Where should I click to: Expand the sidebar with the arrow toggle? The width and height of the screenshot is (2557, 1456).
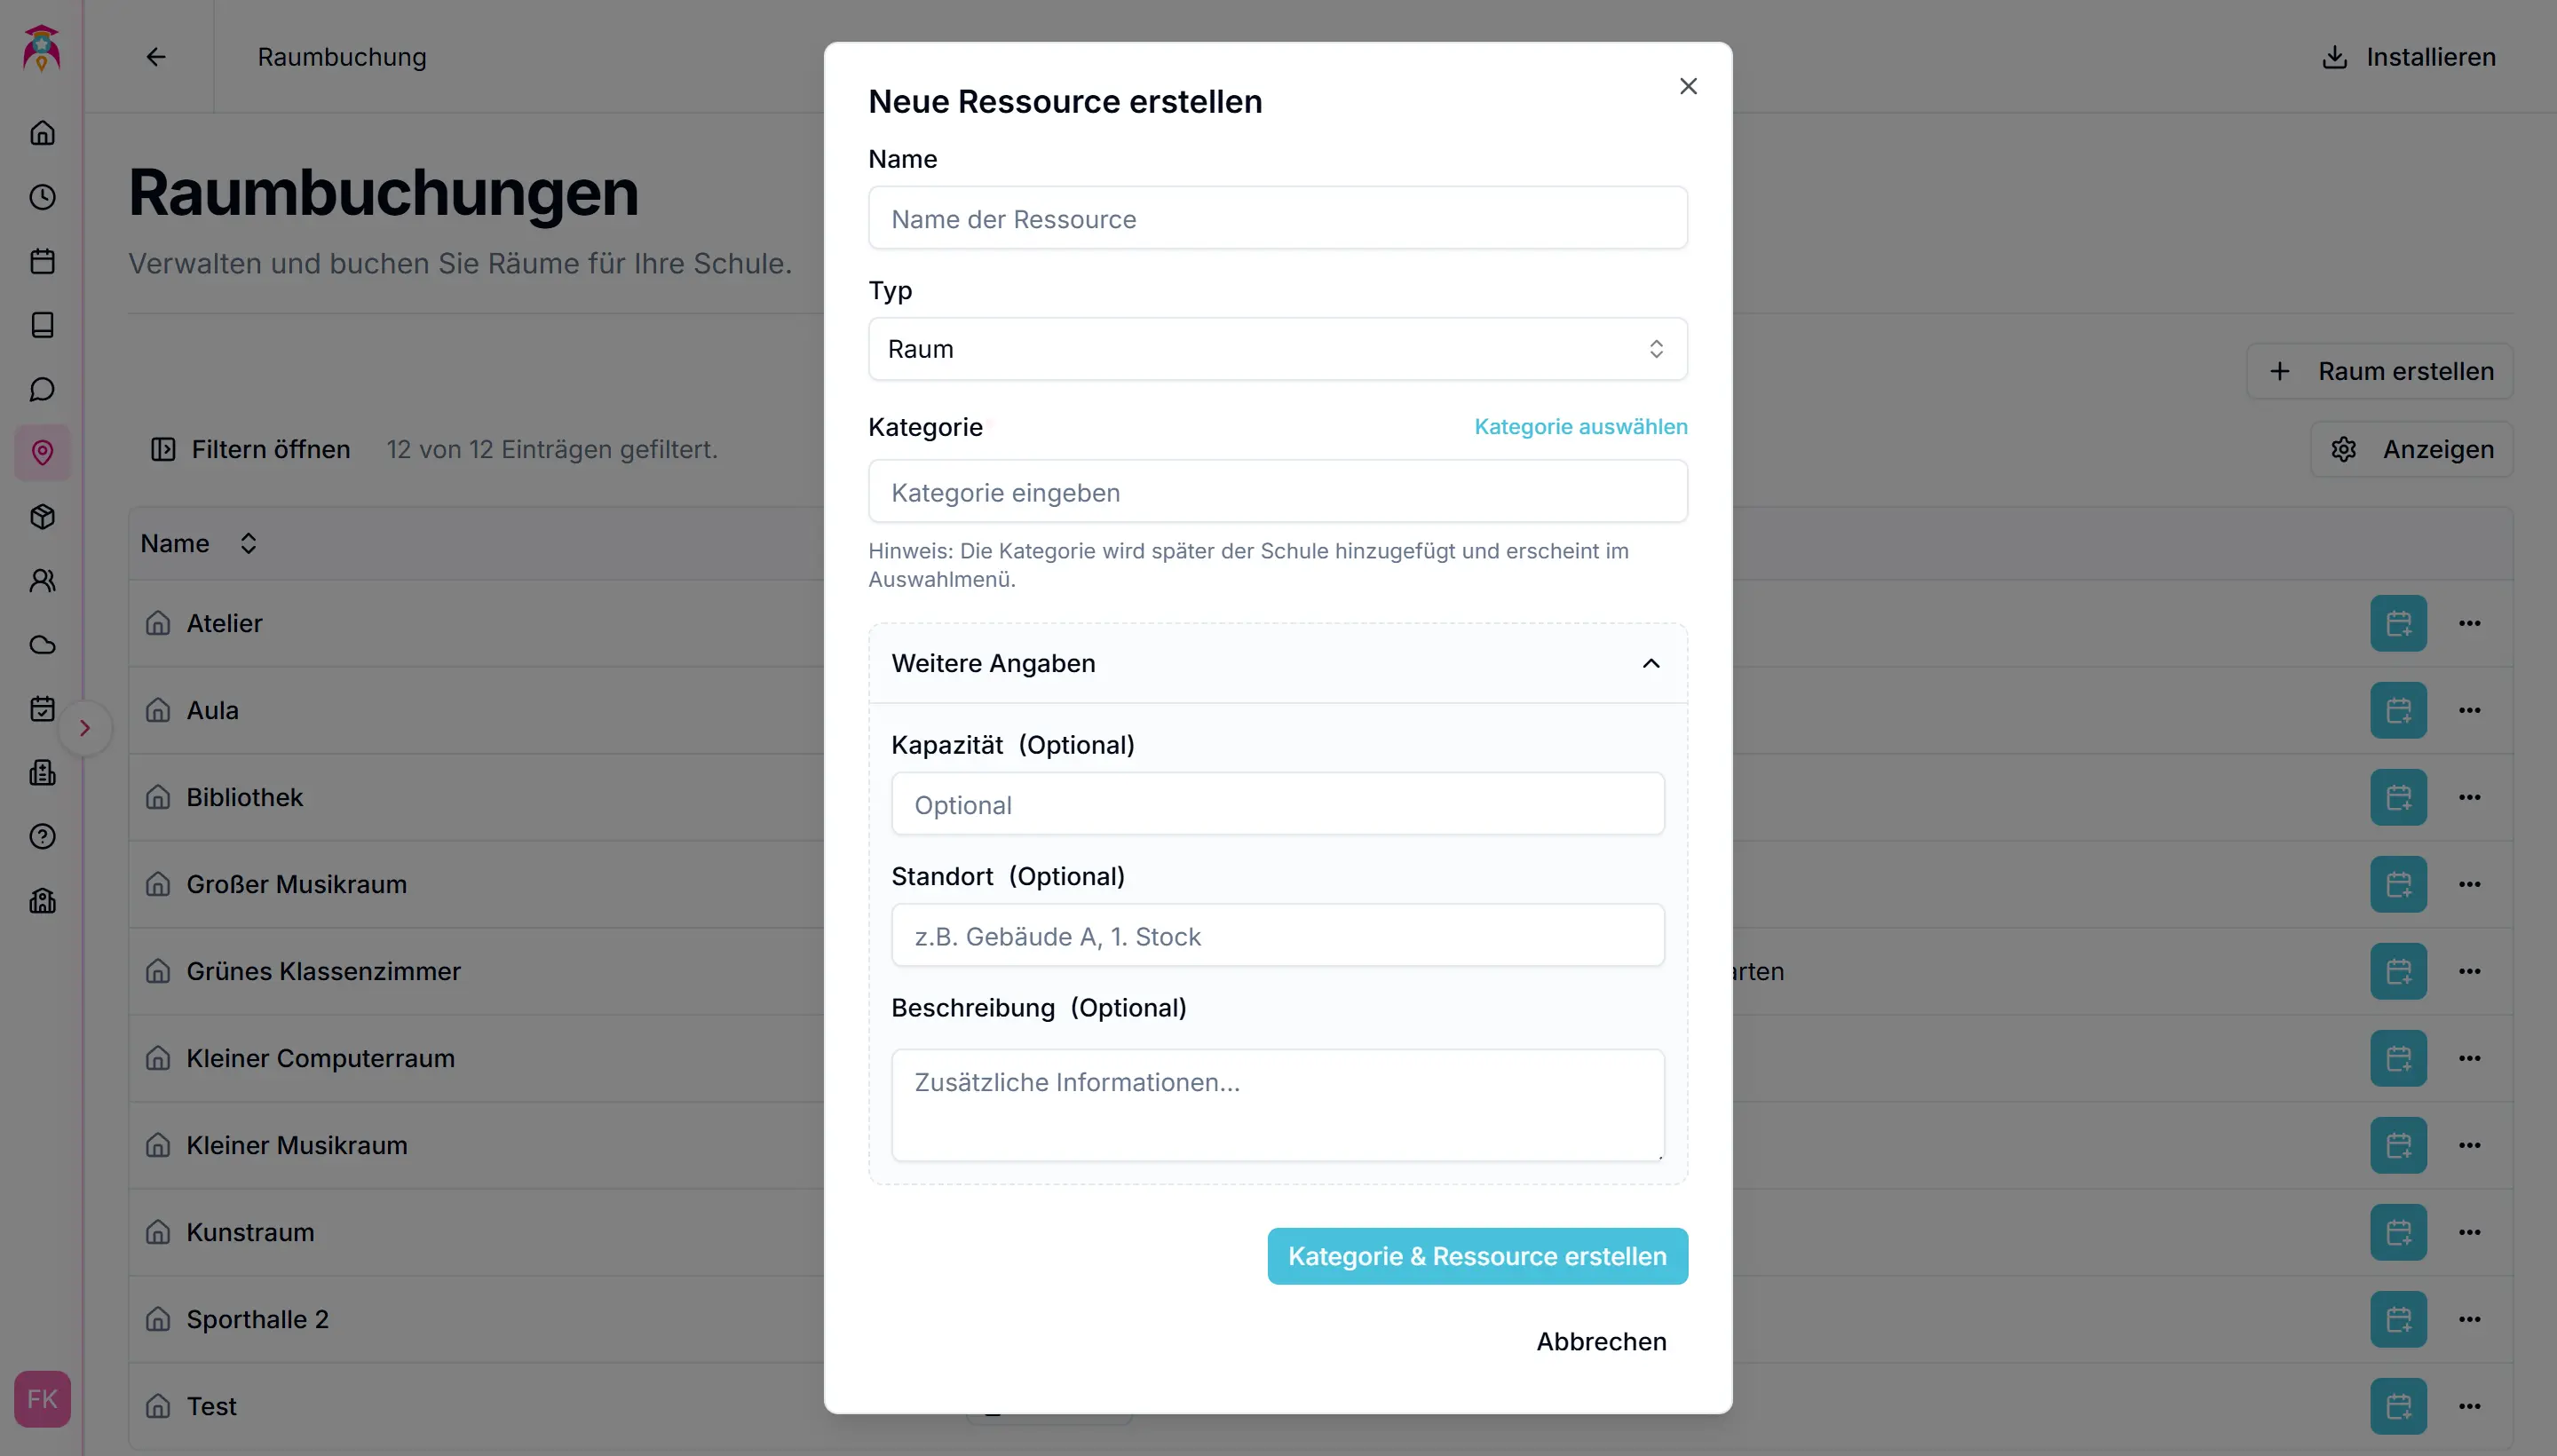click(85, 728)
